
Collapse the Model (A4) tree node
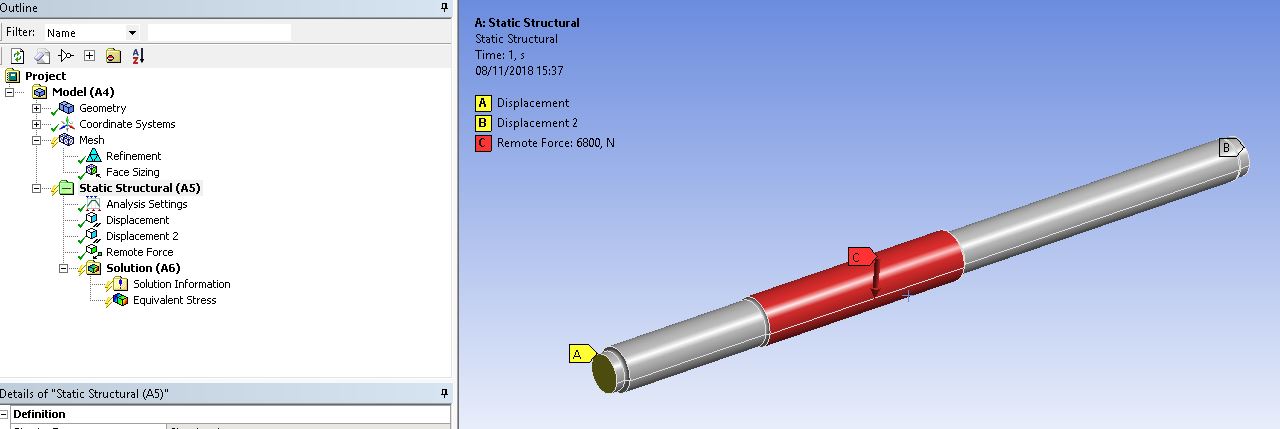[10, 92]
